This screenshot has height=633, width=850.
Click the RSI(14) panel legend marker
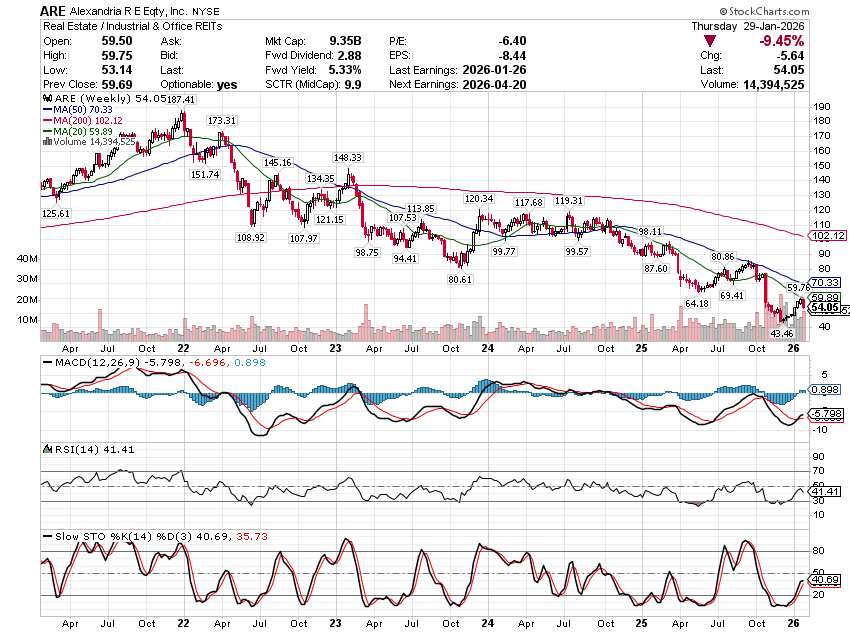(46, 450)
